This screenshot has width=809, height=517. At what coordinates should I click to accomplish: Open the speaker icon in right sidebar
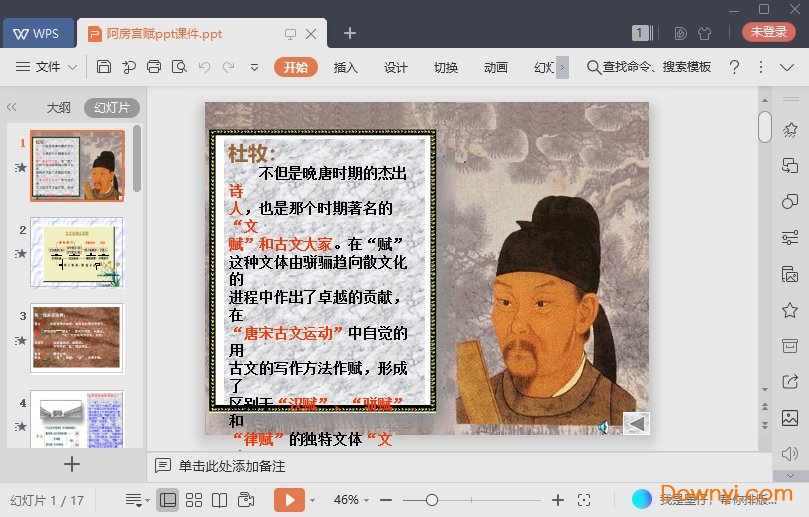(x=789, y=454)
